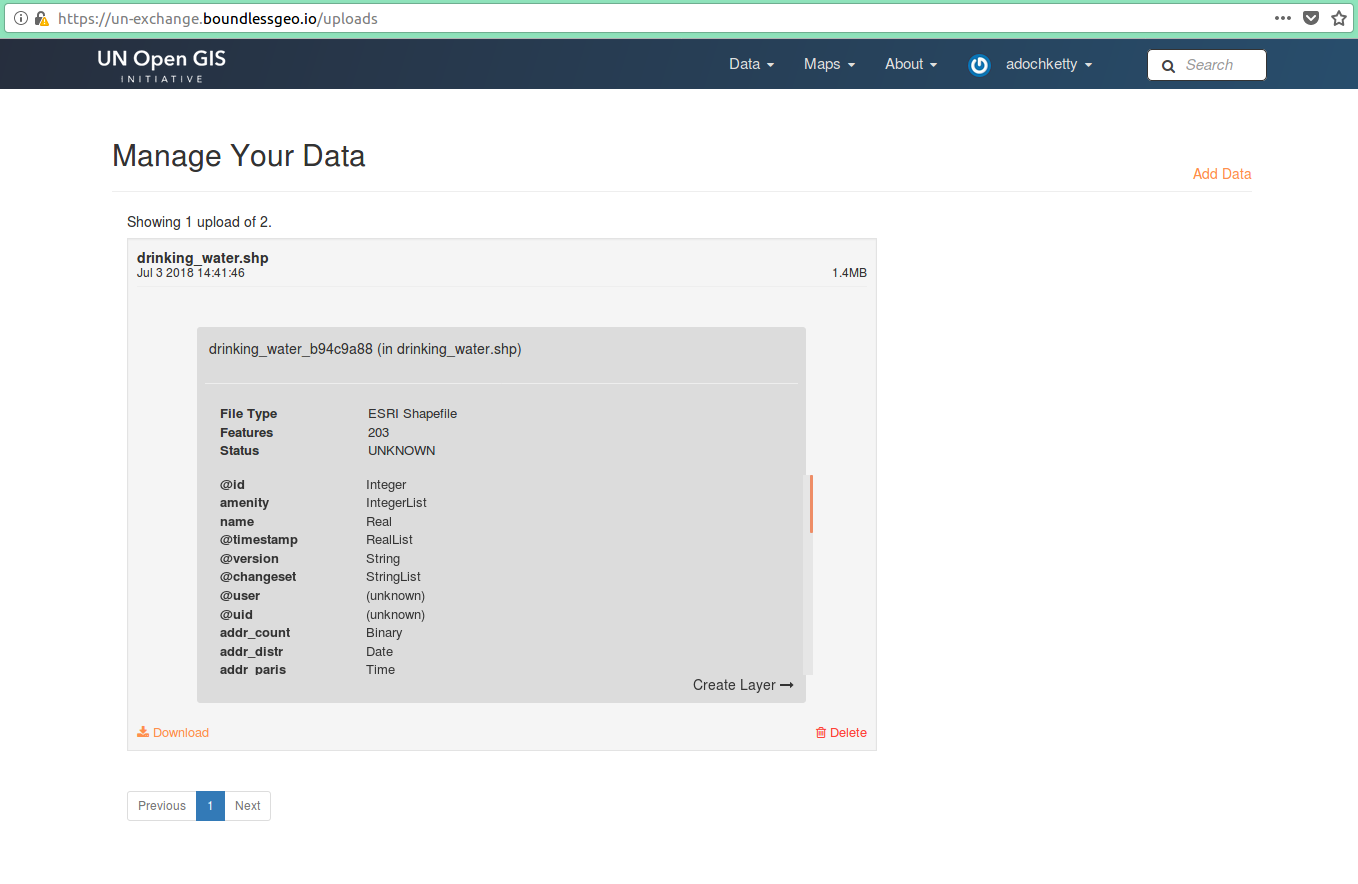Go to the Next page
Viewport: 1358px width, 884px height.
pos(247,806)
